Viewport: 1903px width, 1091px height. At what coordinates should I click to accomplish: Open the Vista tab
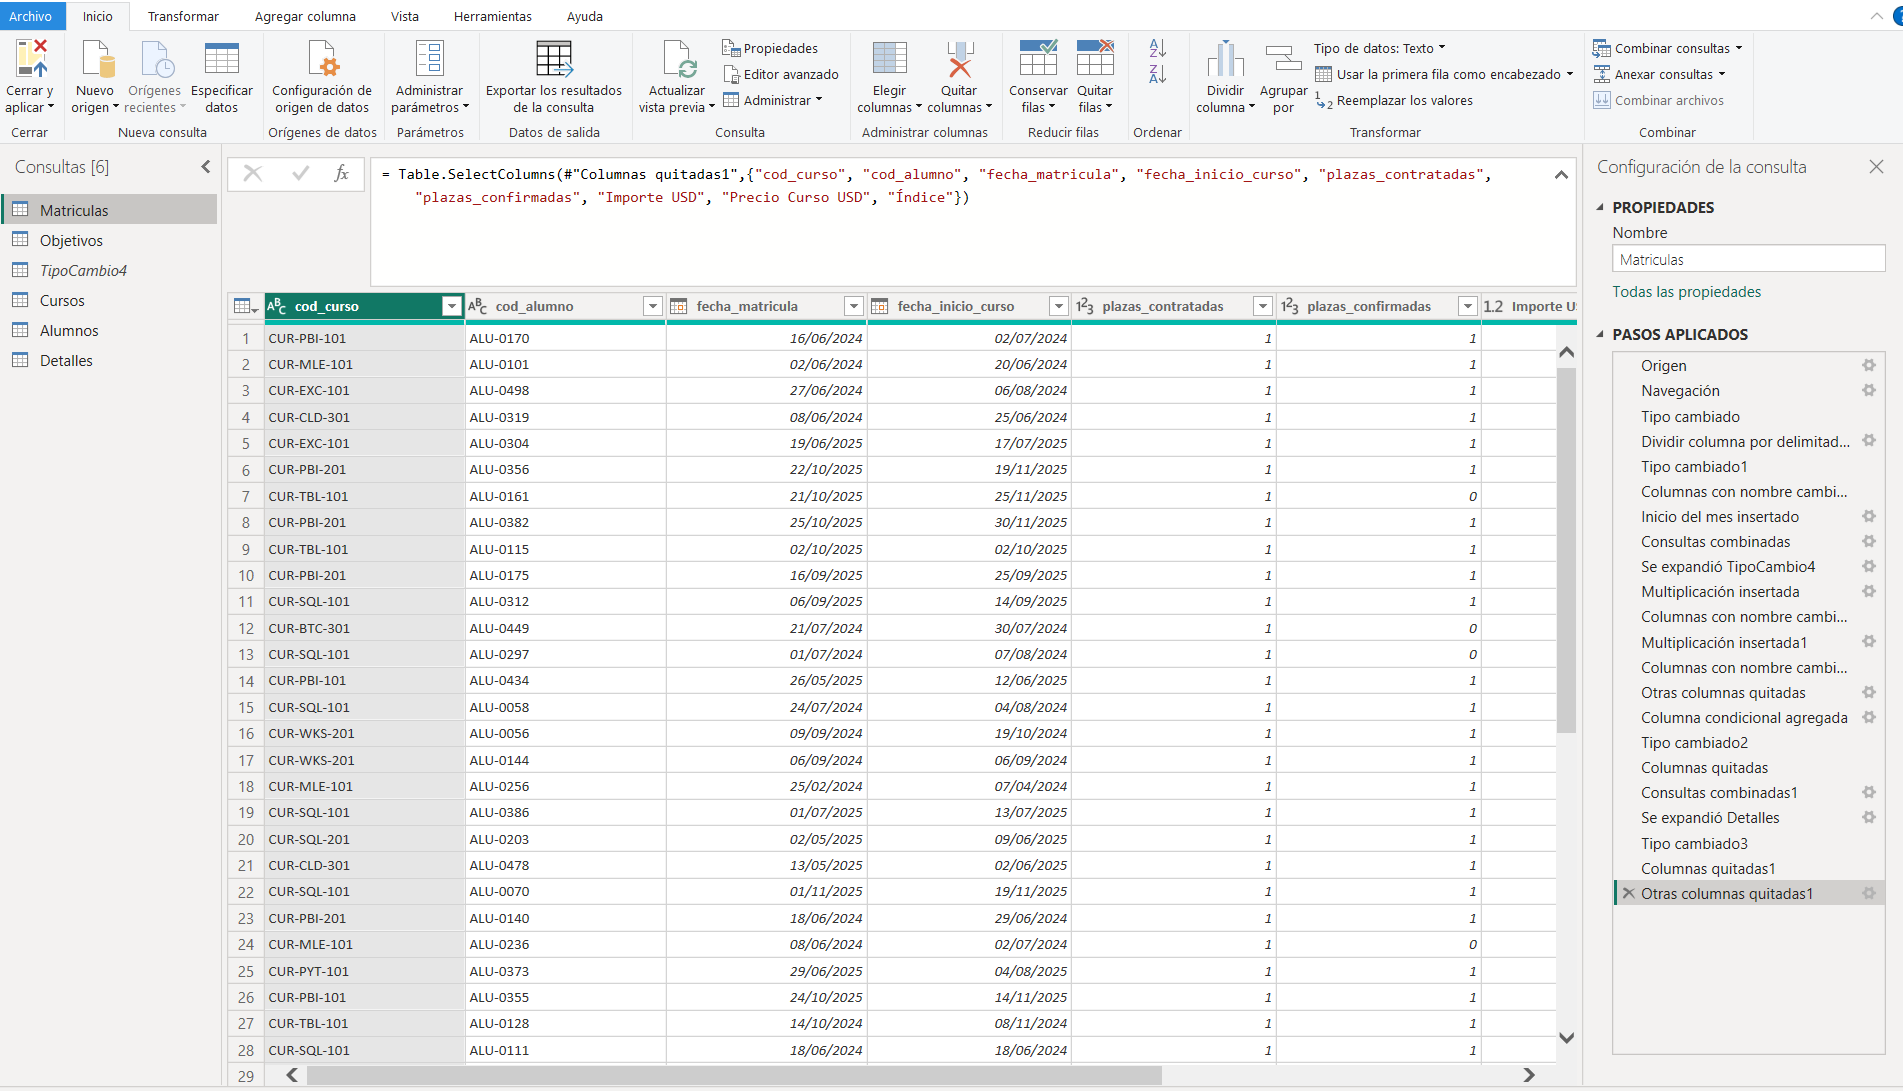coord(405,16)
